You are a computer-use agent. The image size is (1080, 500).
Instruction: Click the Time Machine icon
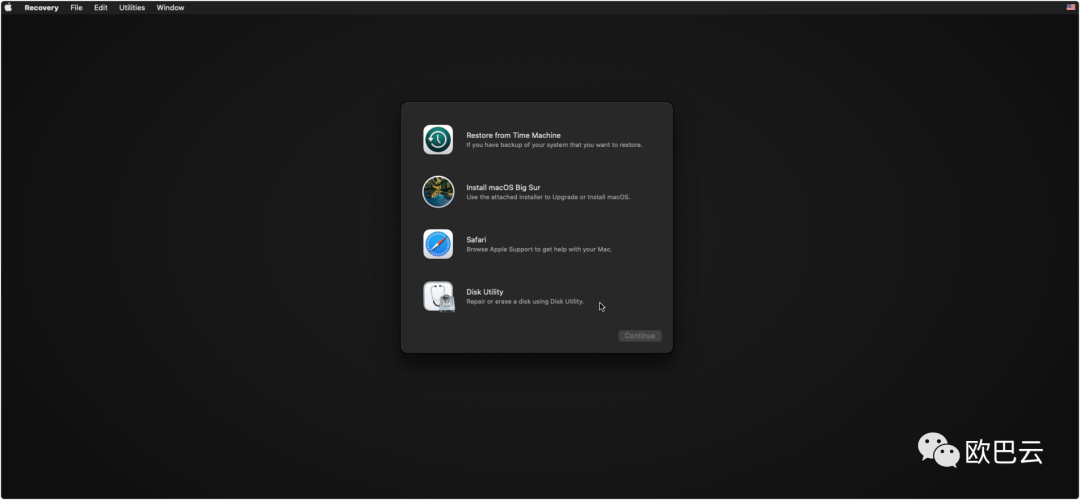438,140
